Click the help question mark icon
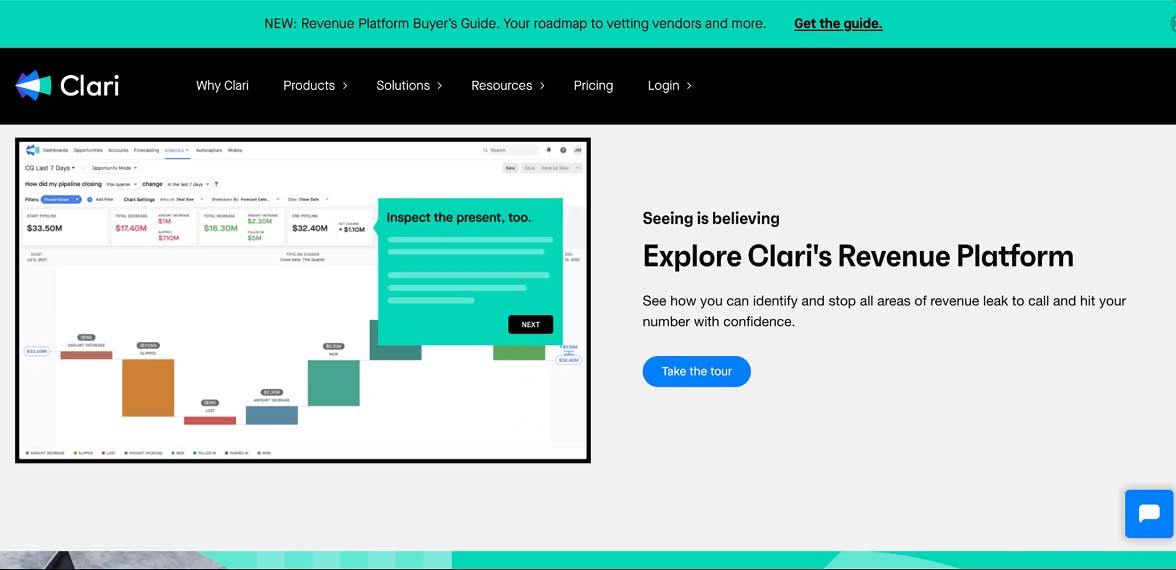The width and height of the screenshot is (1176, 570). coord(563,150)
